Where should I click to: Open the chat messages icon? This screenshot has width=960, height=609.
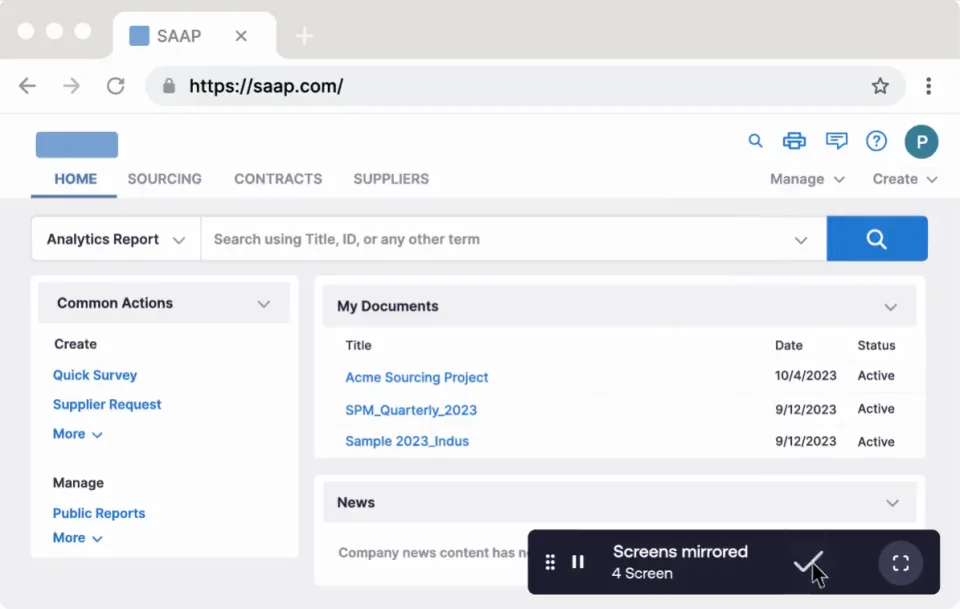click(x=837, y=141)
